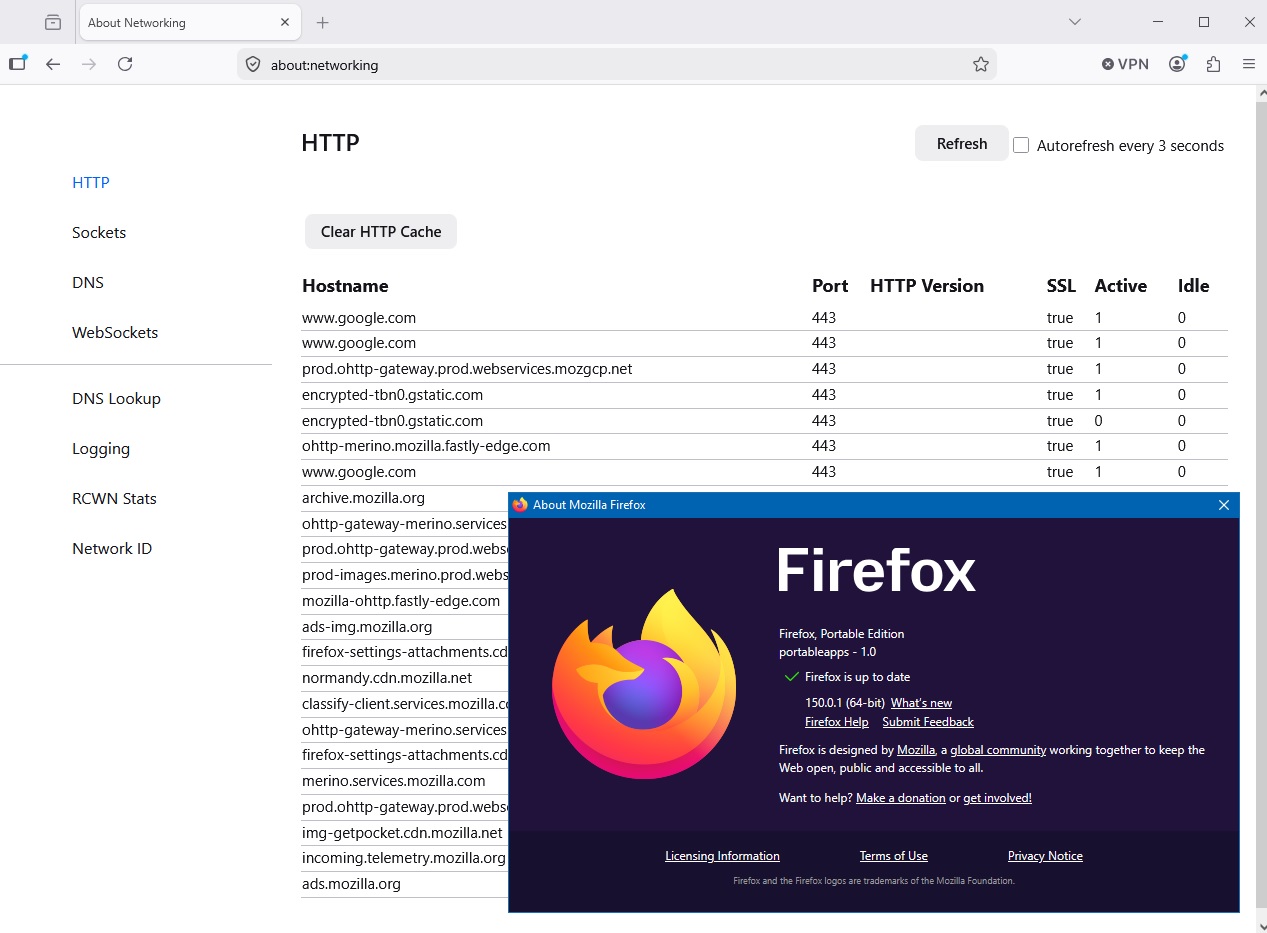Open the Firefox account icon

1178,64
